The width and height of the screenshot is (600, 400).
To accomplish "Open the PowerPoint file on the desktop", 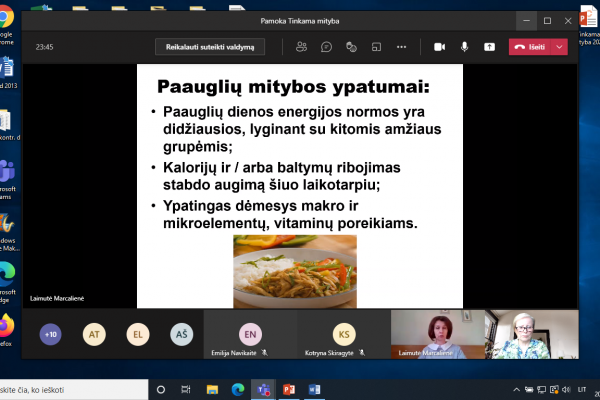I will click(589, 24).
